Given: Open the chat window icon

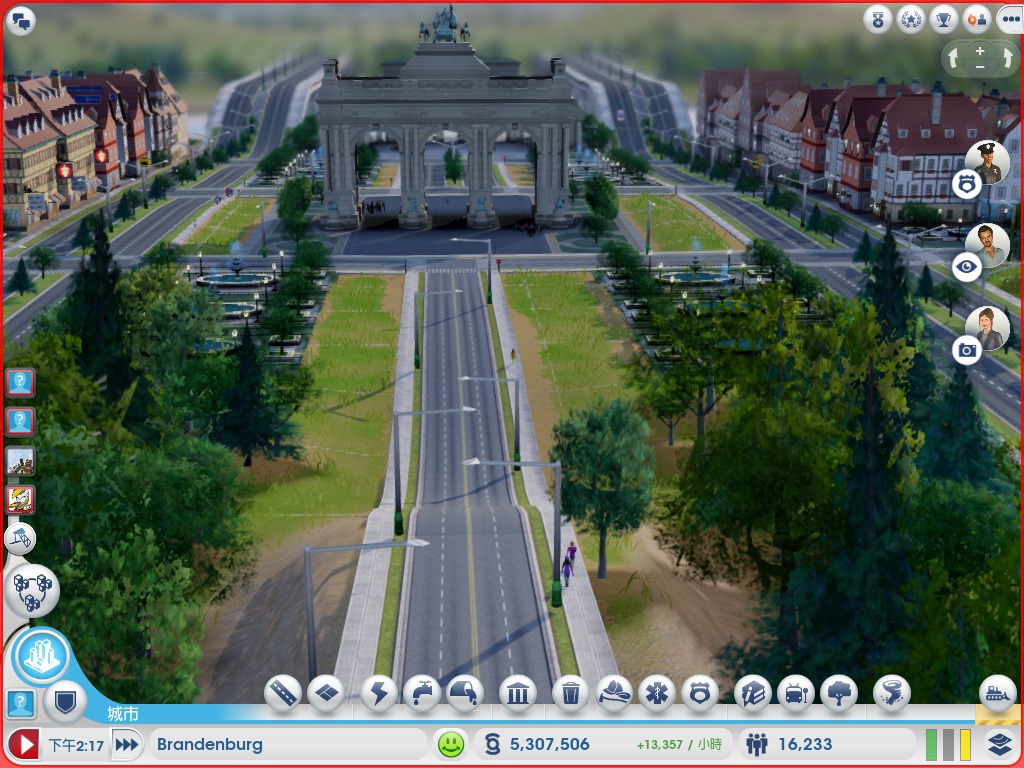Looking at the screenshot, I should click(21, 22).
